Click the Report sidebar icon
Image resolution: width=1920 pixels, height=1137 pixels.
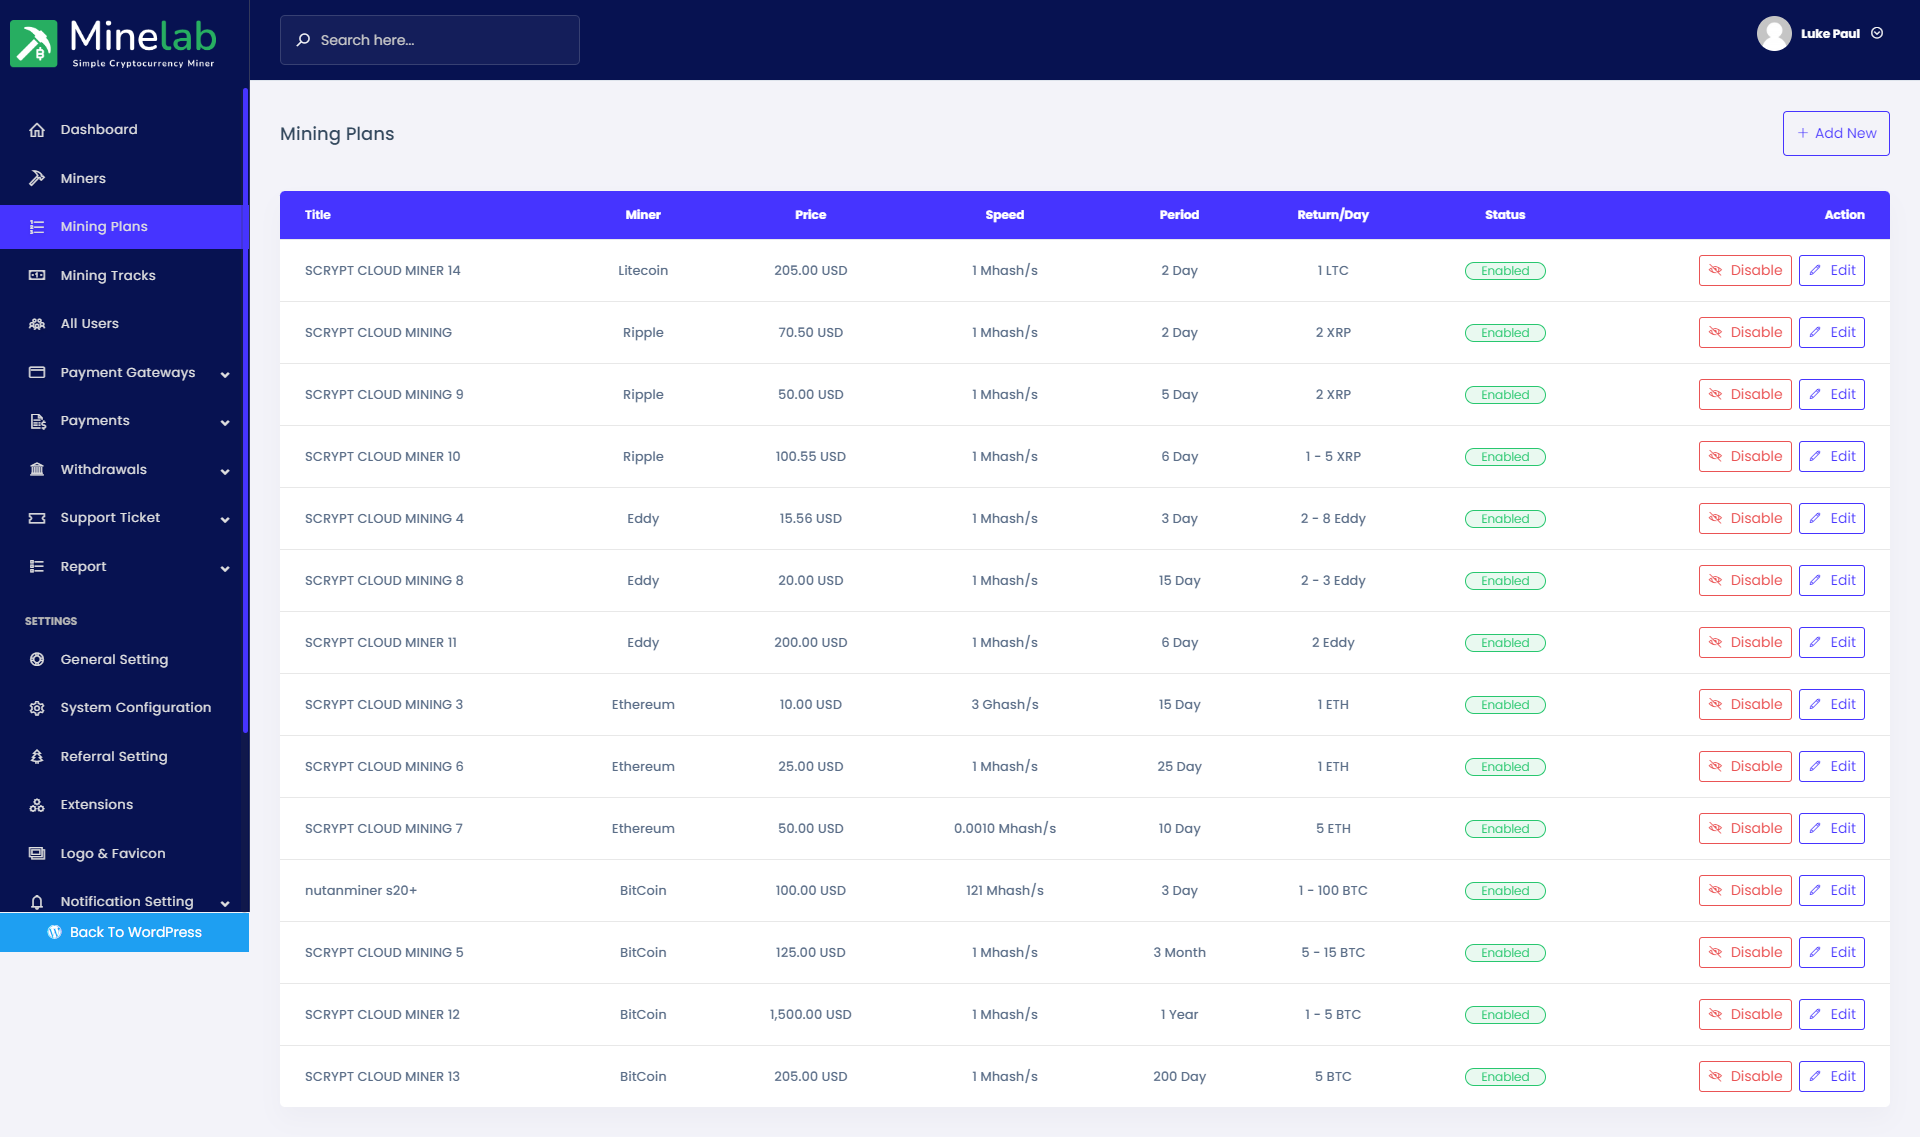pos(35,566)
